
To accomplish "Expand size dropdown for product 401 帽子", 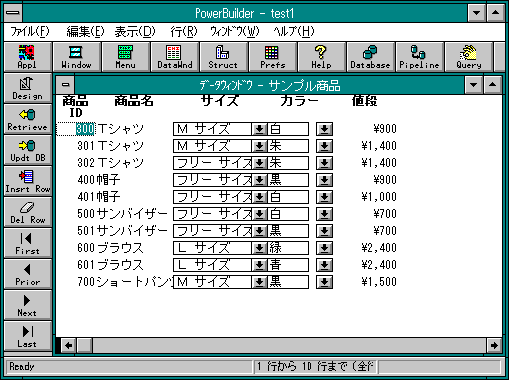I will coord(259,197).
